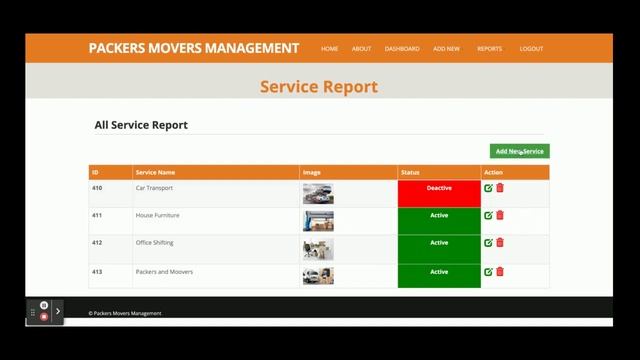Click the All Service Report subheading
This screenshot has width=640, height=360.
pos(141,125)
